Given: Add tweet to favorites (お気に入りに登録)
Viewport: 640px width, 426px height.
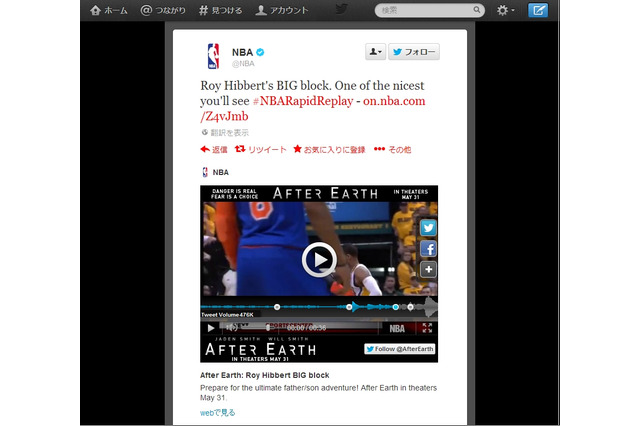Looking at the screenshot, I should [329, 150].
